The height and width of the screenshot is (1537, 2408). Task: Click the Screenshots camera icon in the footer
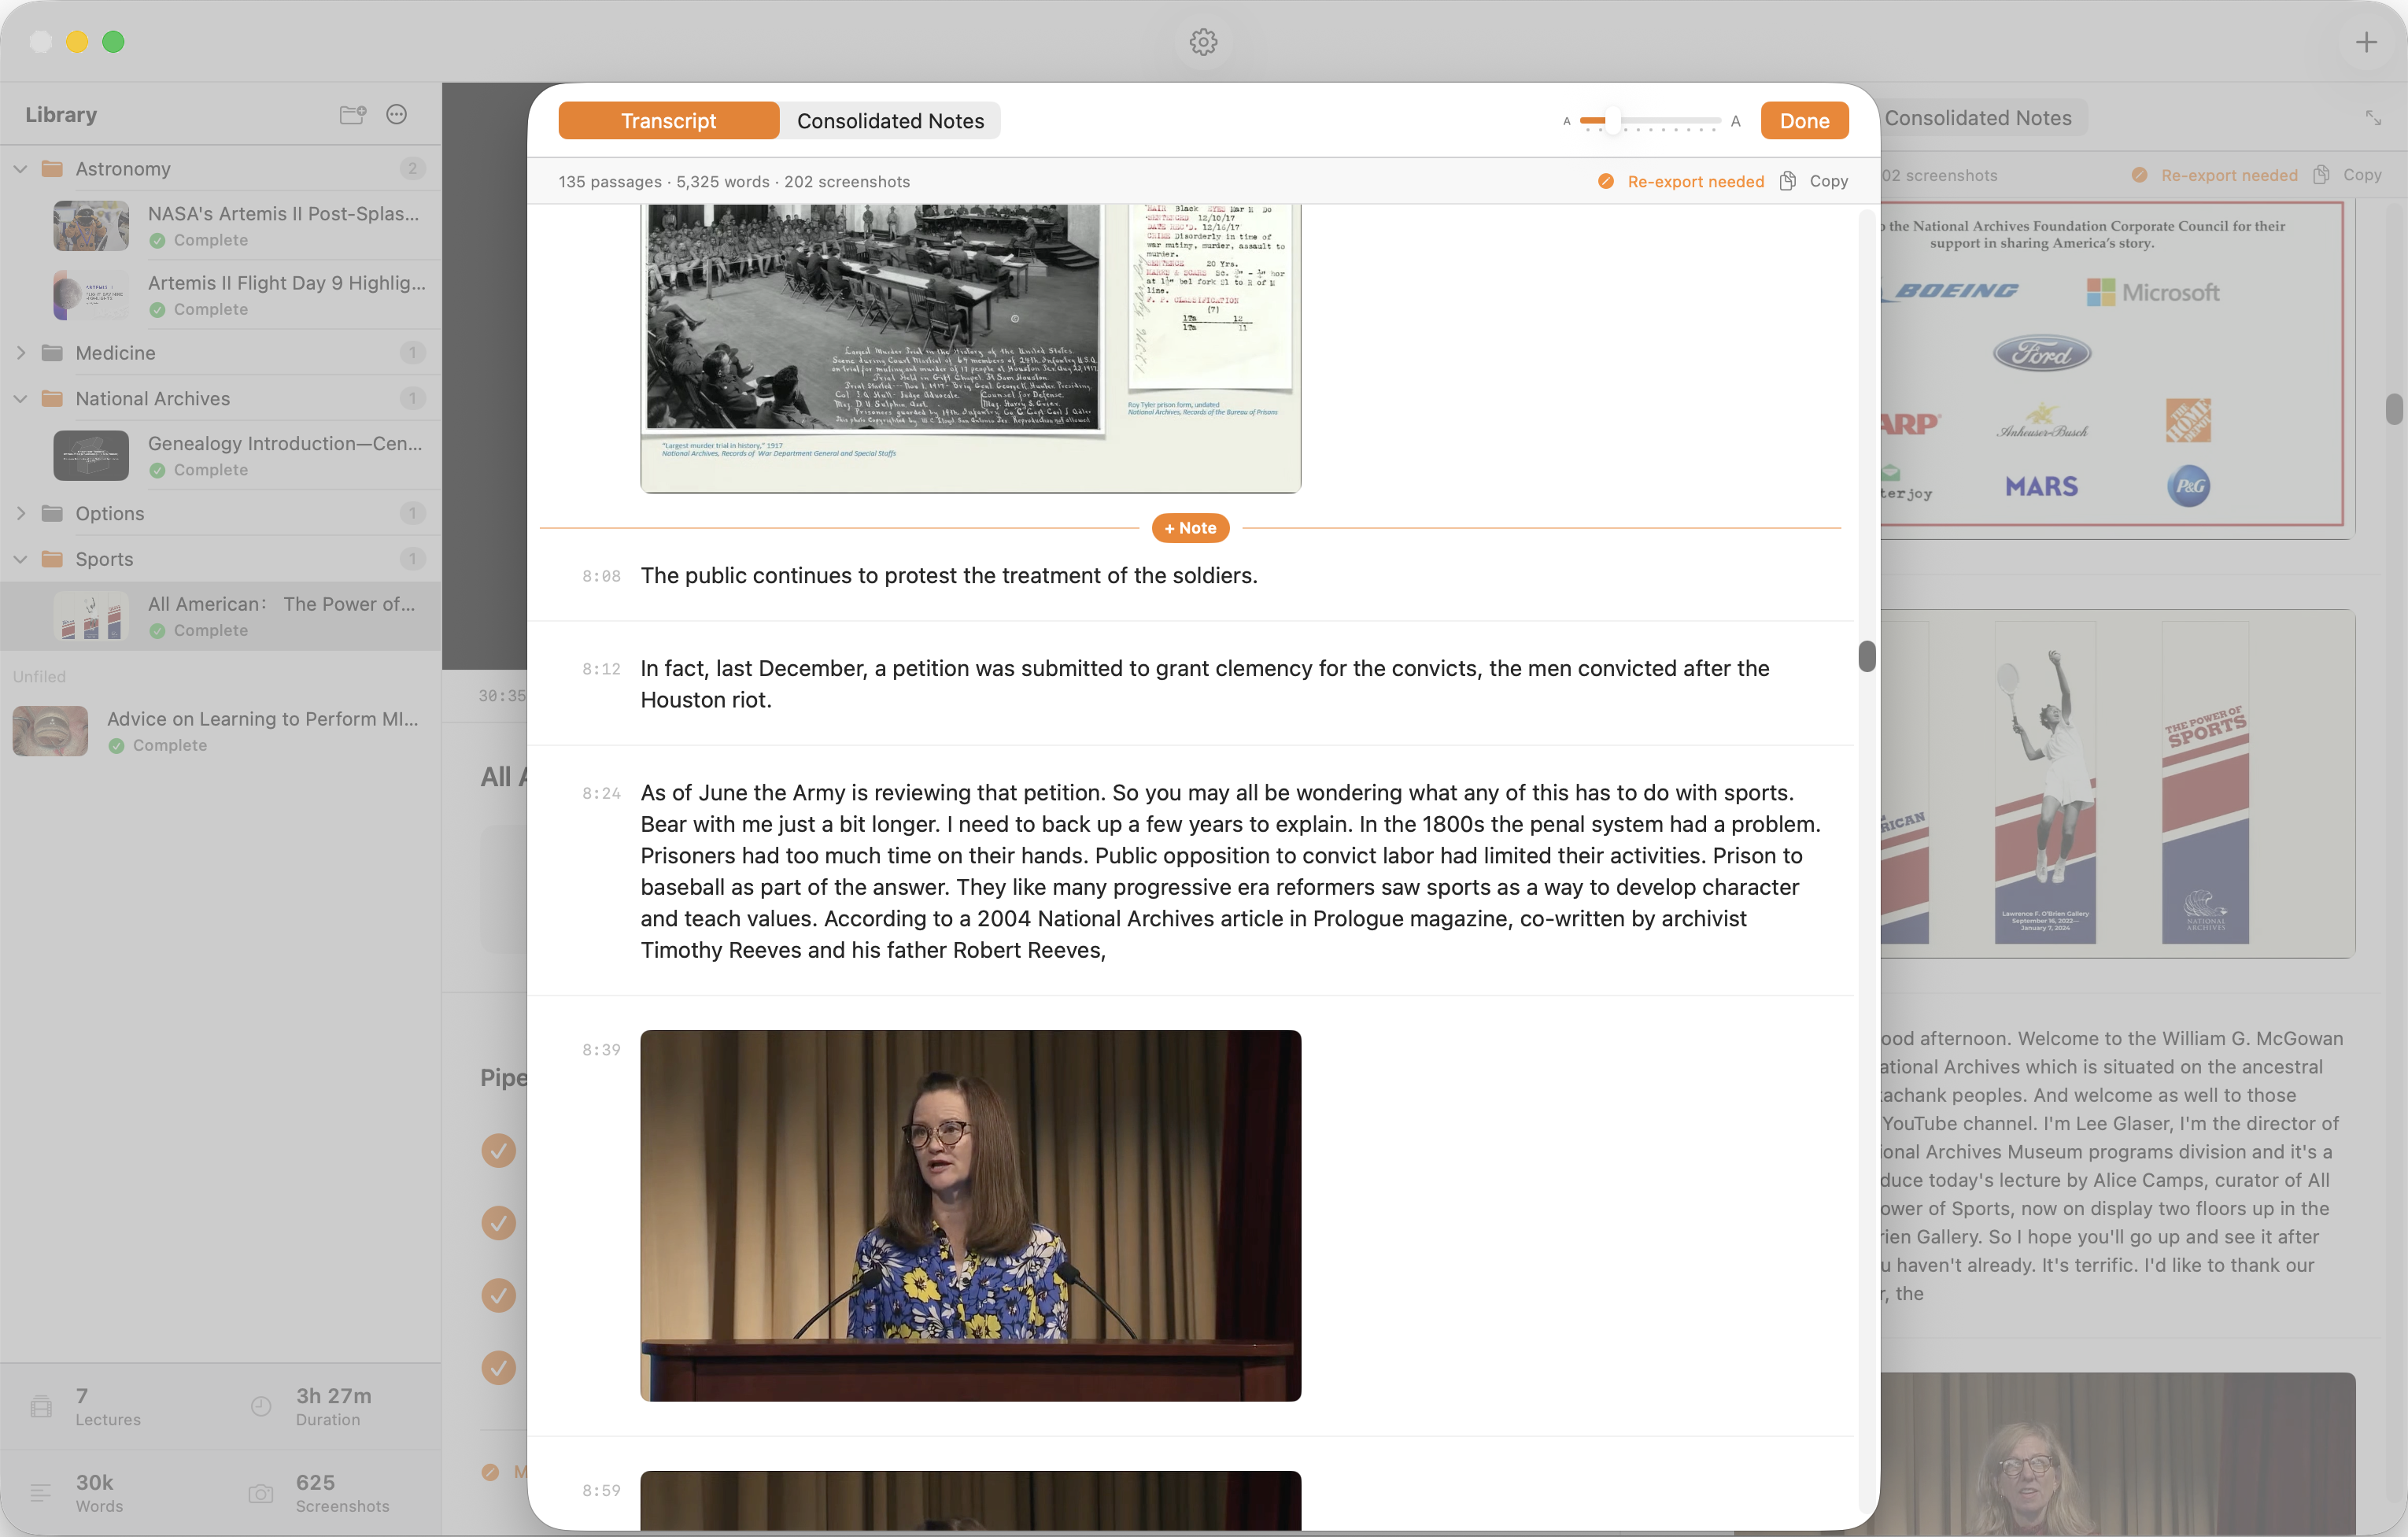pyautogui.click(x=261, y=1493)
